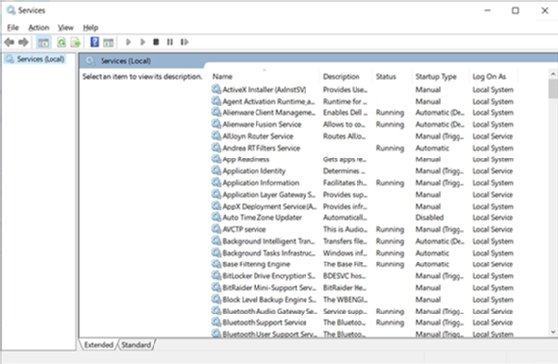This screenshot has width=558, height=364.
Task: Maximize the Services window
Action: [x=515, y=11]
